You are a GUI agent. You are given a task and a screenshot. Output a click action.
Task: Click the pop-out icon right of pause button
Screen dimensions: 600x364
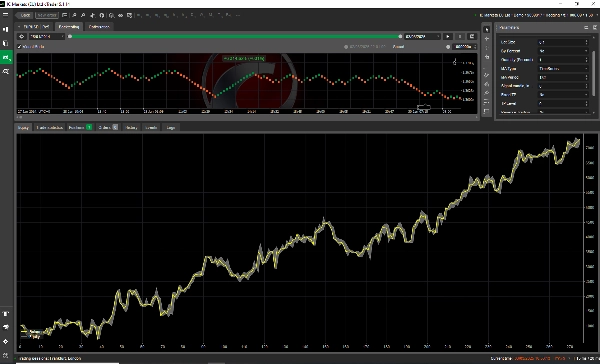(472, 36)
